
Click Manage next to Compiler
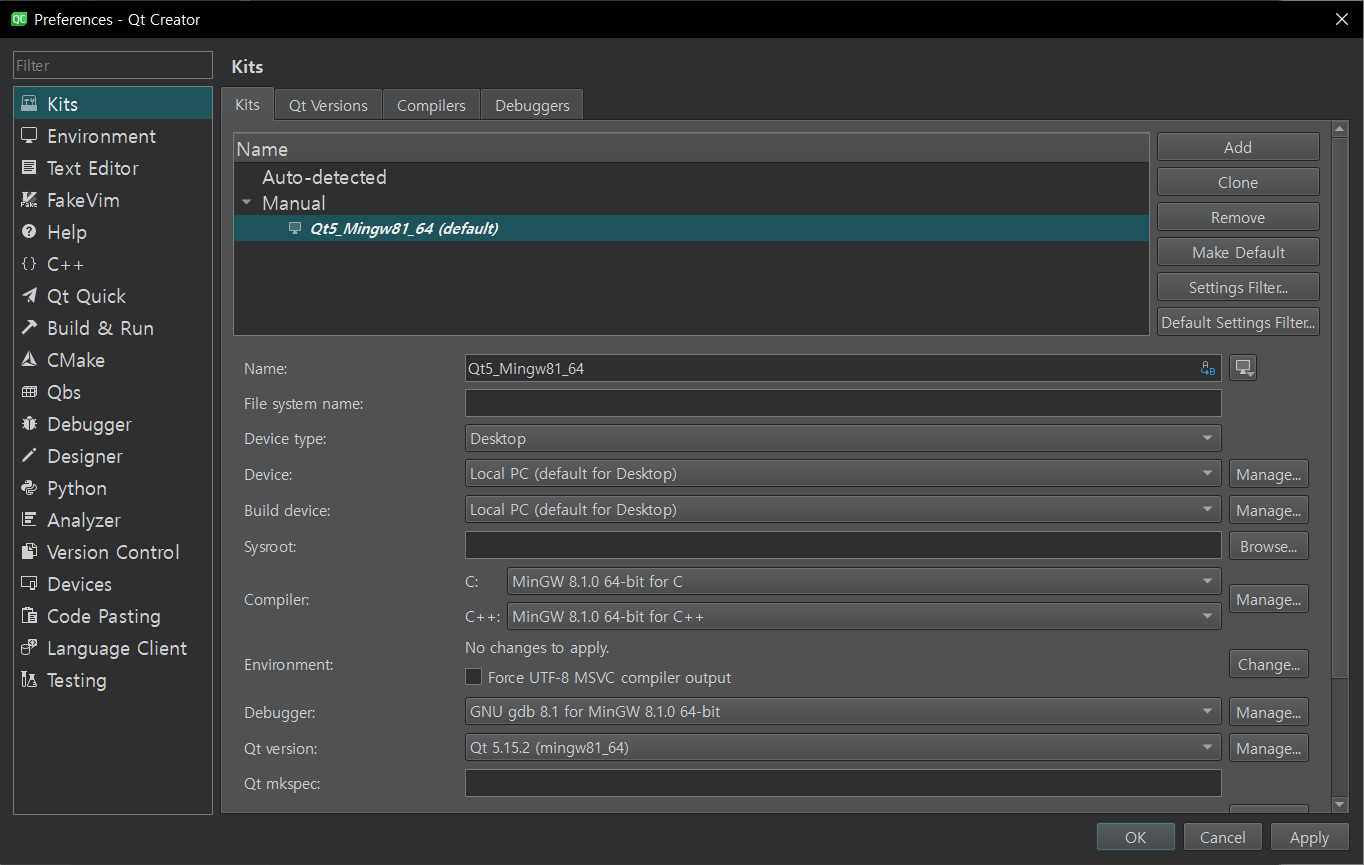1269,599
